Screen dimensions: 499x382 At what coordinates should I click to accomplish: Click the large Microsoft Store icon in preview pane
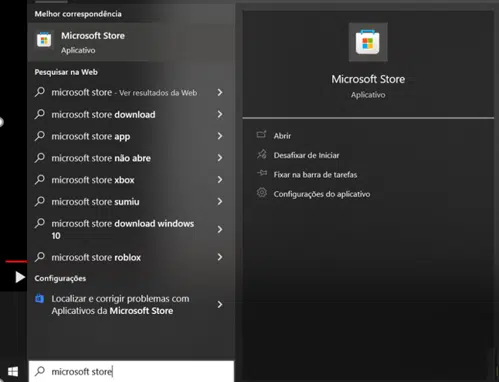pyautogui.click(x=368, y=42)
